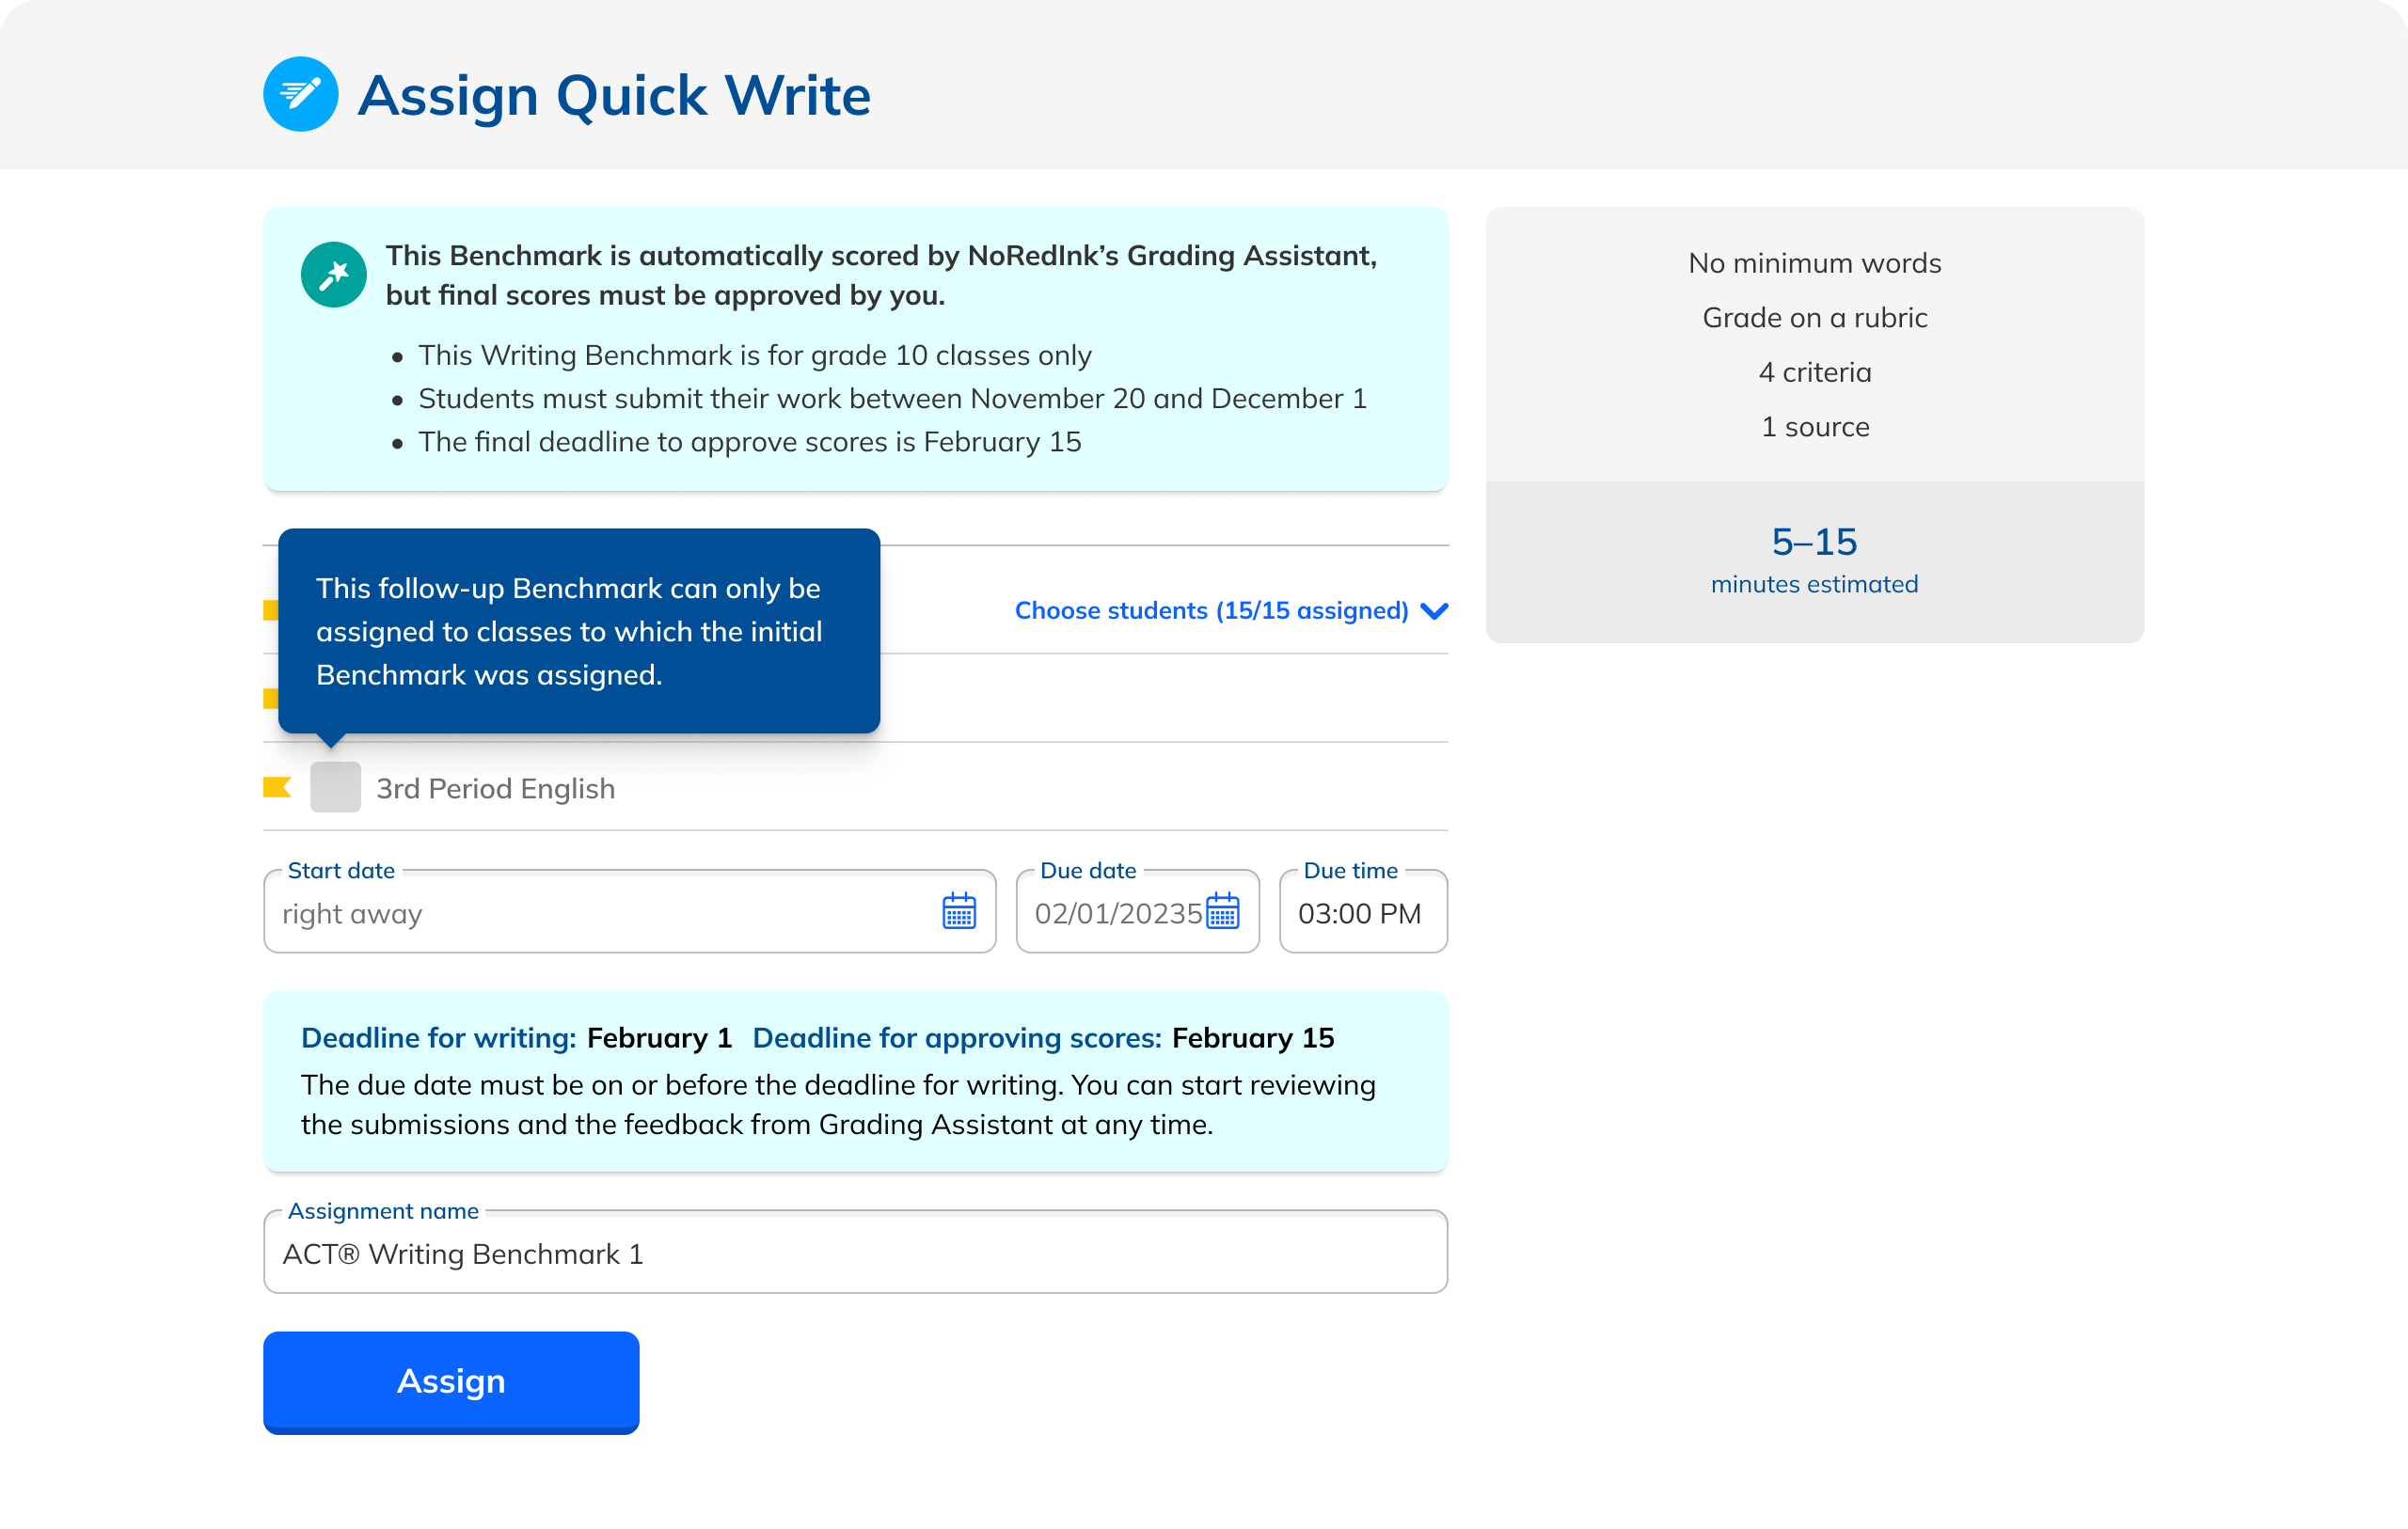
Task: Click the 5–15 minutes estimated panel
Action: [1814, 561]
